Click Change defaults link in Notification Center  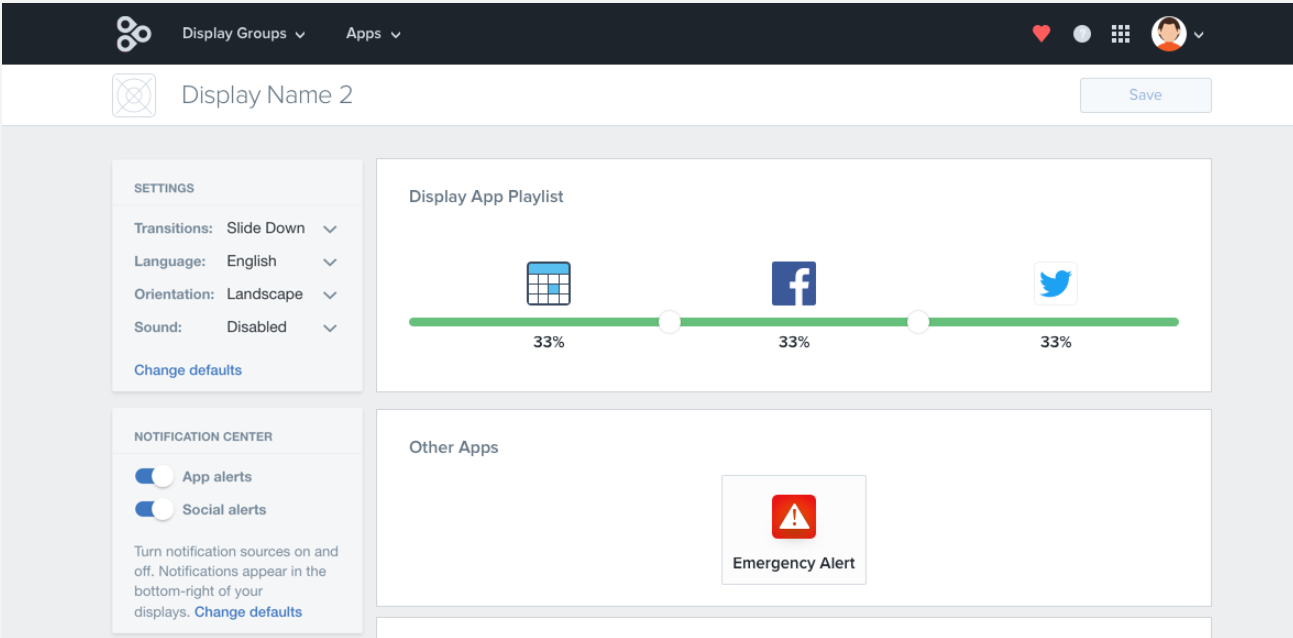tap(248, 612)
